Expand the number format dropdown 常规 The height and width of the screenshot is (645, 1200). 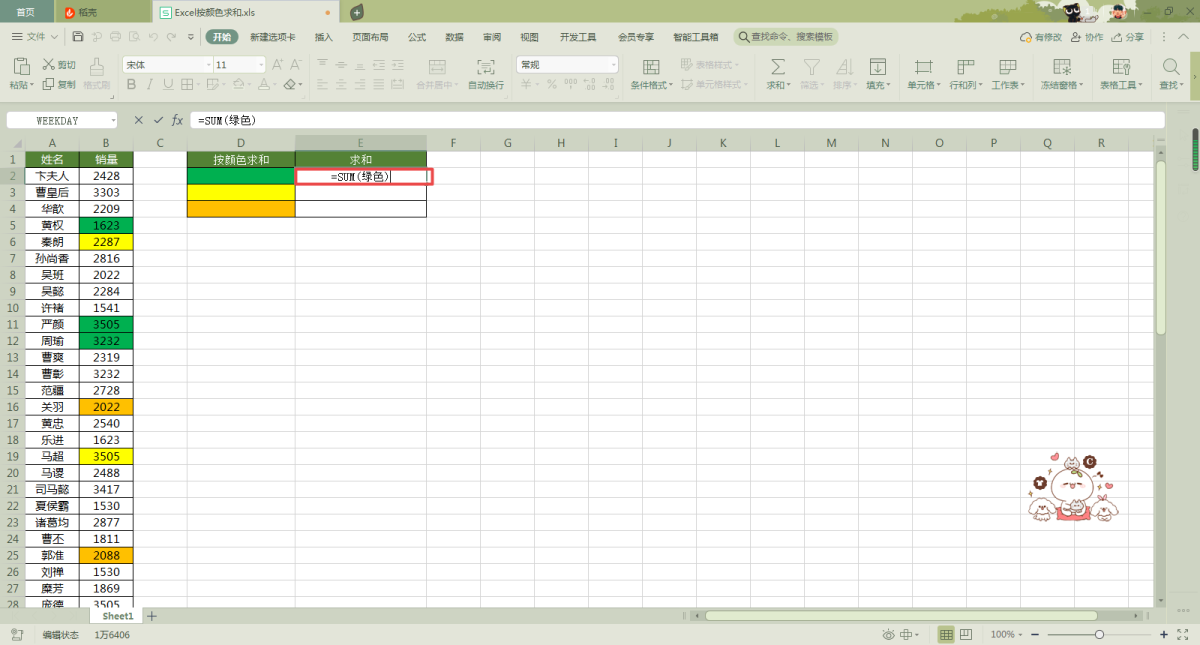(612, 65)
